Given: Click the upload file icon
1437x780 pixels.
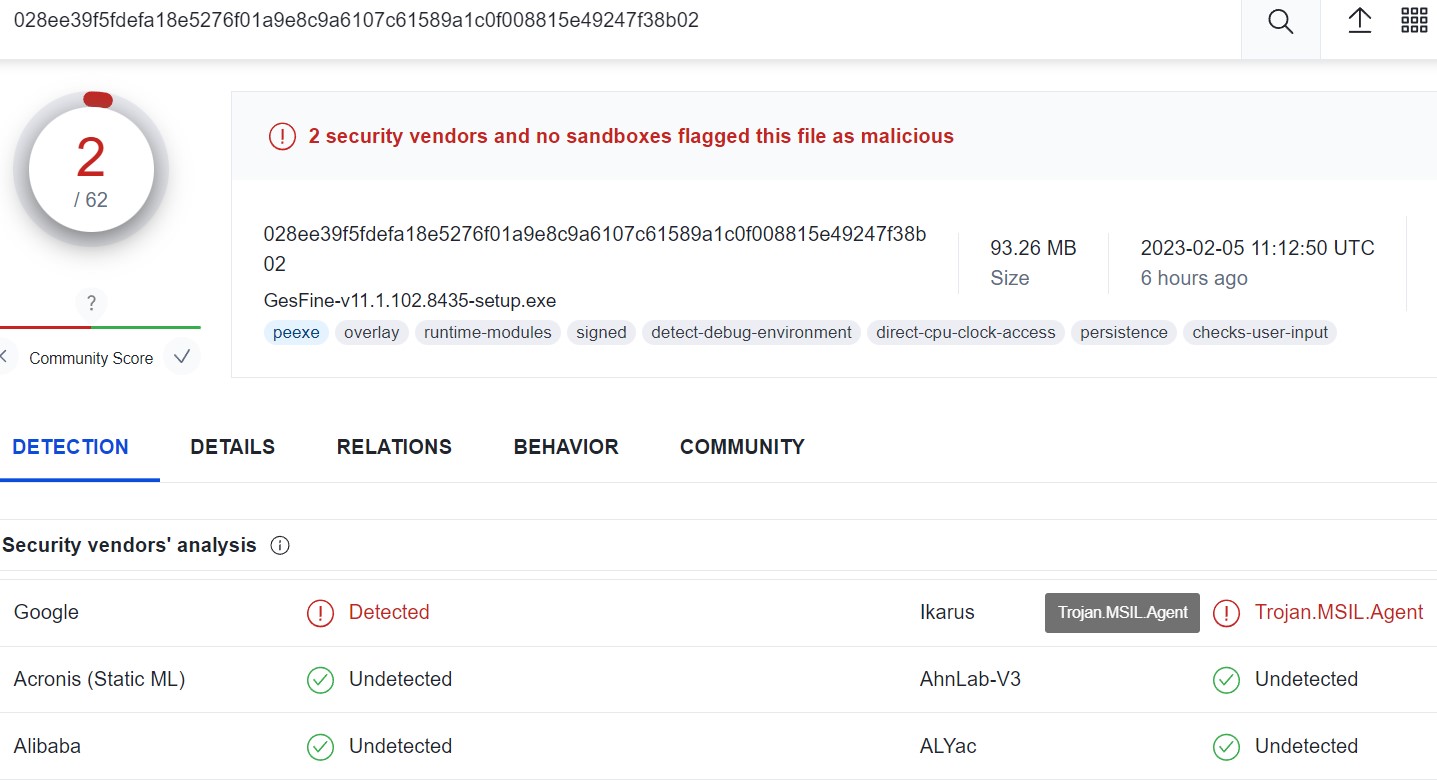Looking at the screenshot, I should pyautogui.click(x=1359, y=21).
